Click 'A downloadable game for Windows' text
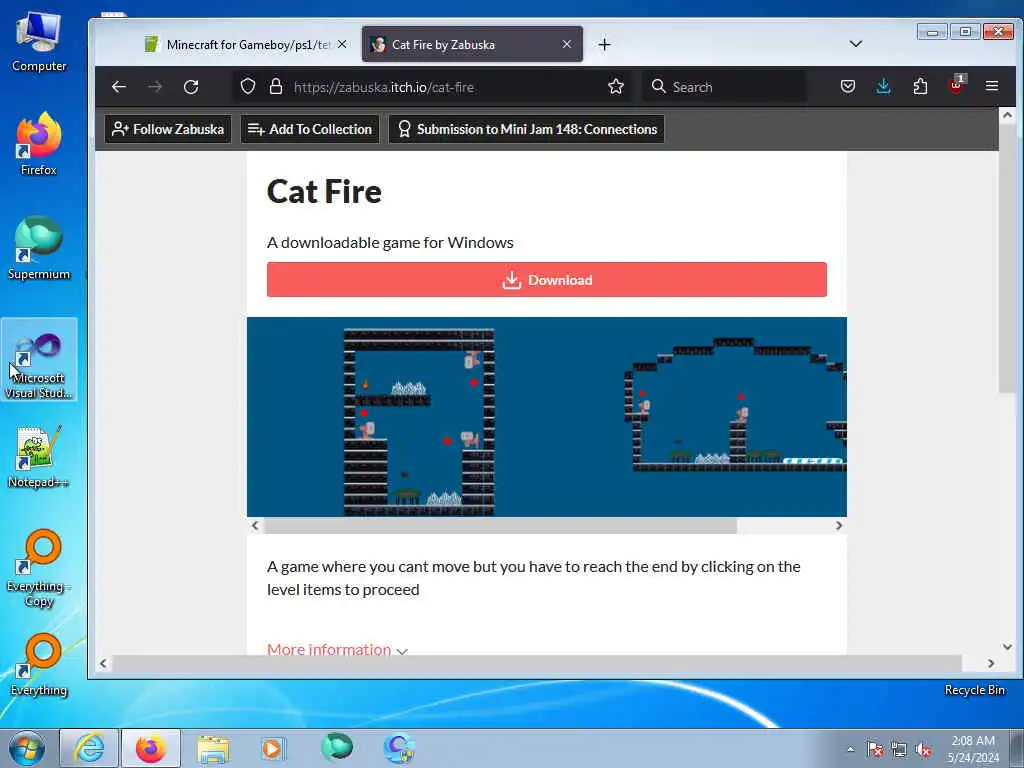 pos(391,242)
